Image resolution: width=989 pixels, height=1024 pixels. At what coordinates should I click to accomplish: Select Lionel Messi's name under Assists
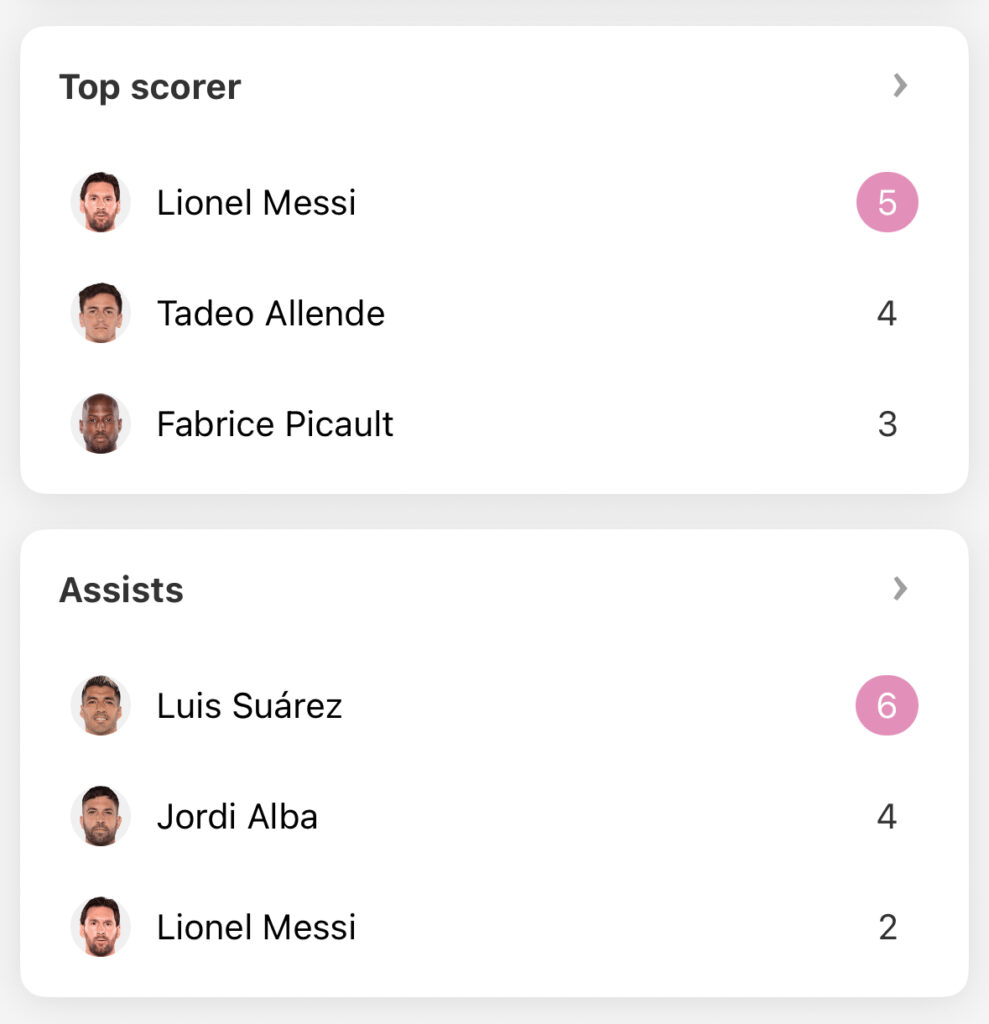coord(257,927)
